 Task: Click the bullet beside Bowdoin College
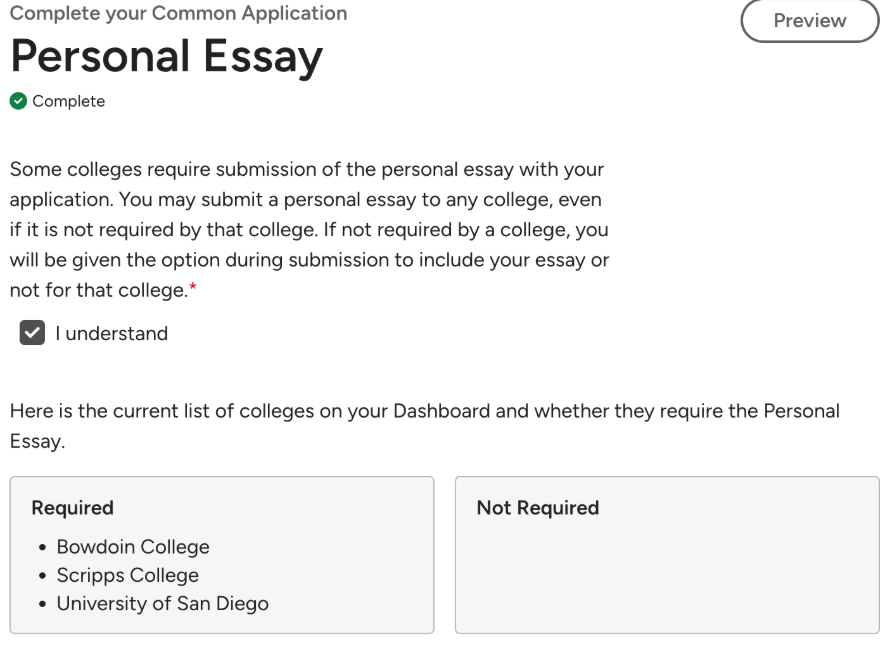click(42, 548)
